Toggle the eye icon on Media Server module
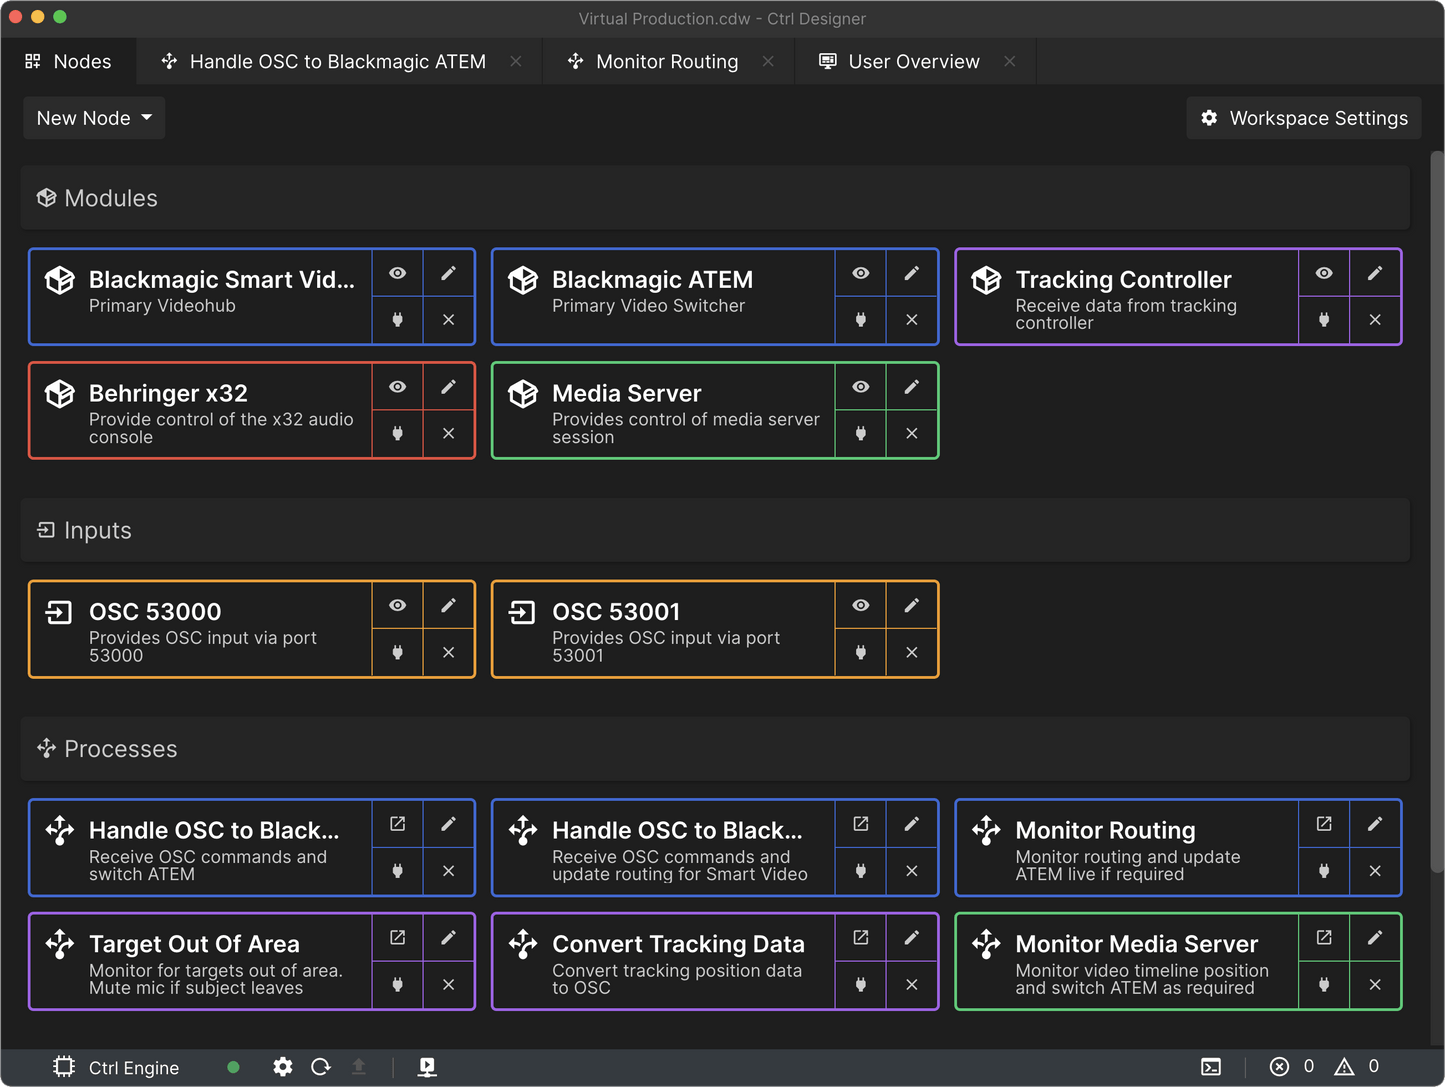Viewport: 1445px width, 1087px height. pyautogui.click(x=860, y=387)
